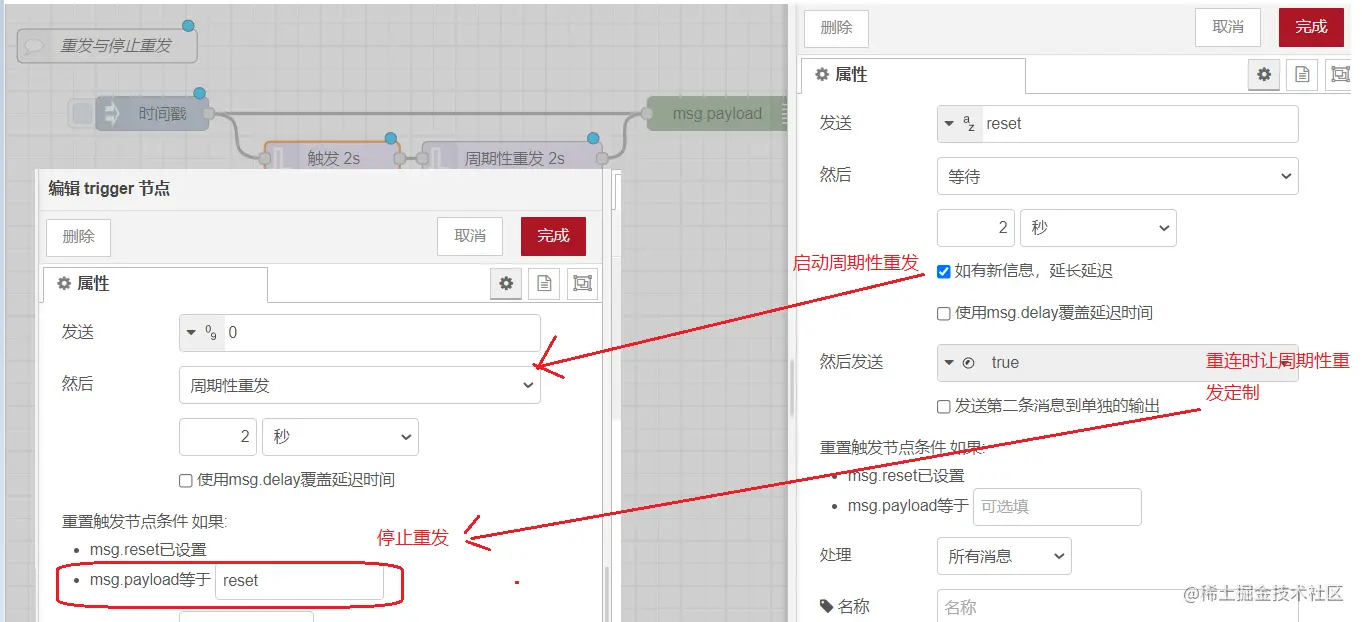Select the 重发与停止重发 comment node

(107, 46)
